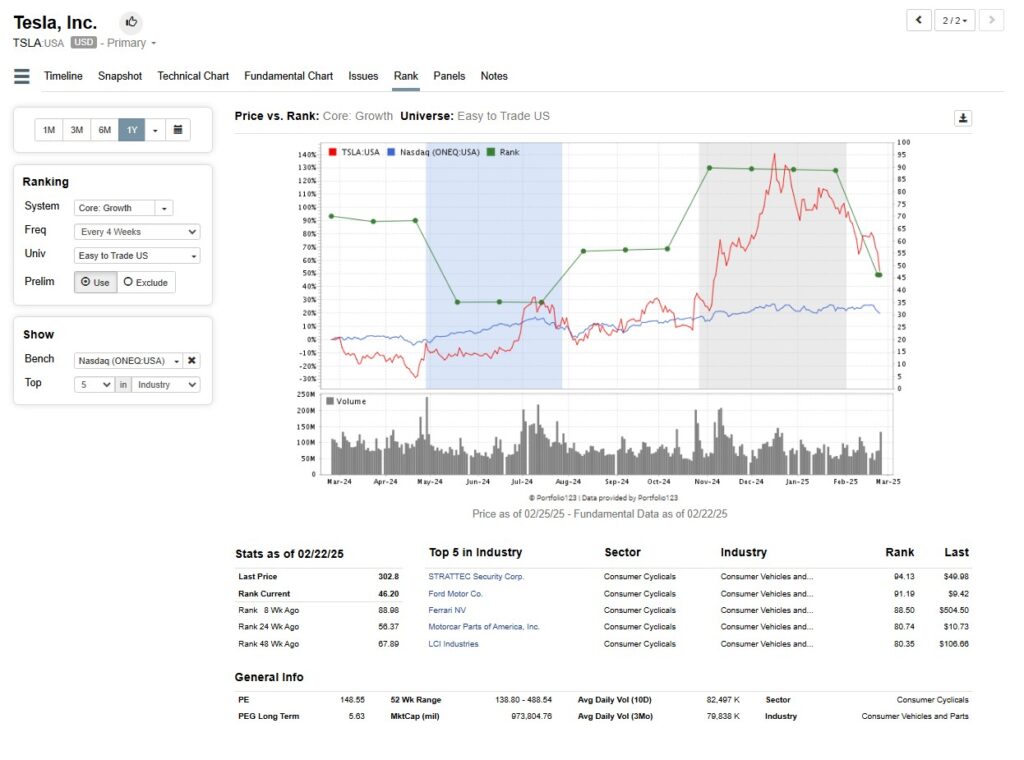
Task: Open the Fundamental Chart tab
Action: tap(288, 76)
